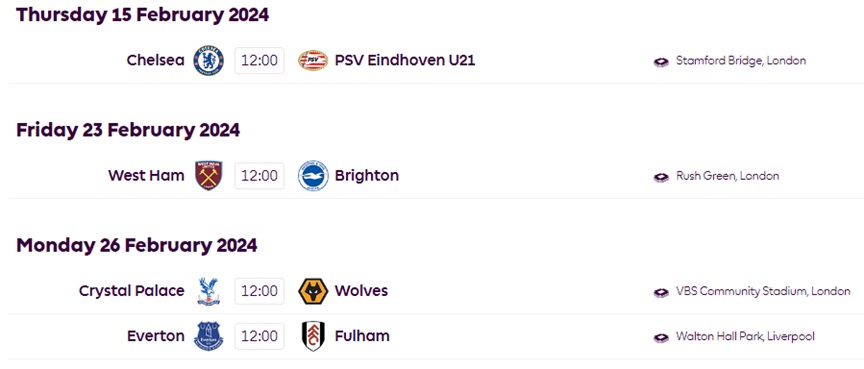Click the Crystal Palace team name
Image resolution: width=864 pixels, height=369 pixels.
point(132,291)
